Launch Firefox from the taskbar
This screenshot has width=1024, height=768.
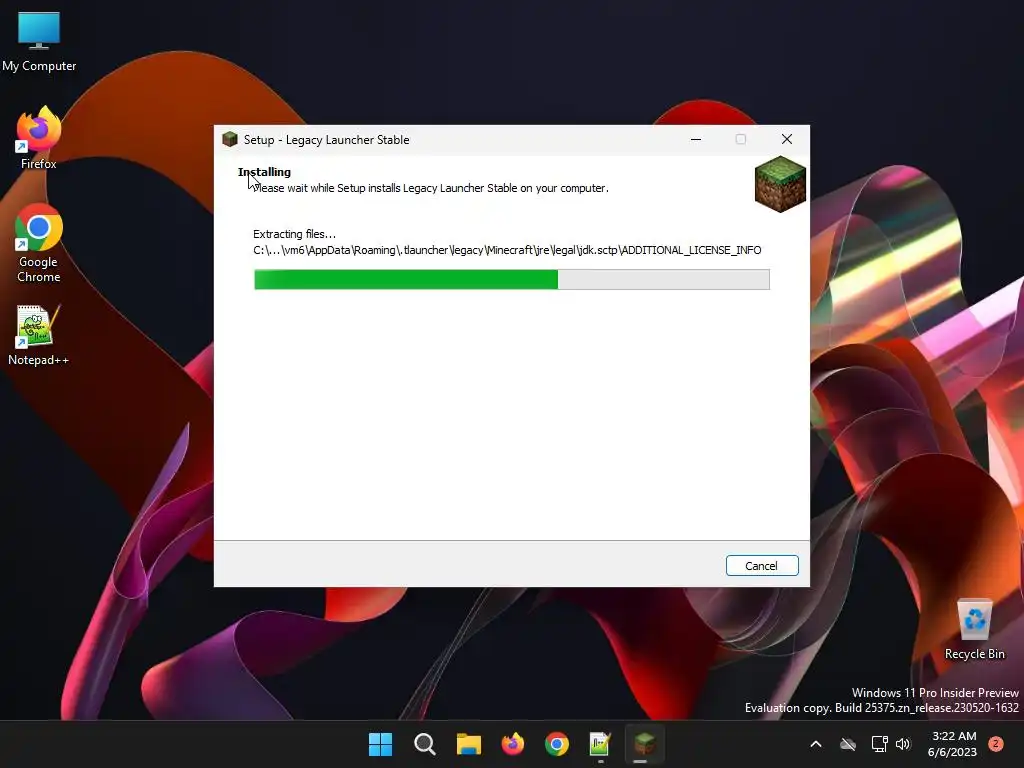(513, 744)
